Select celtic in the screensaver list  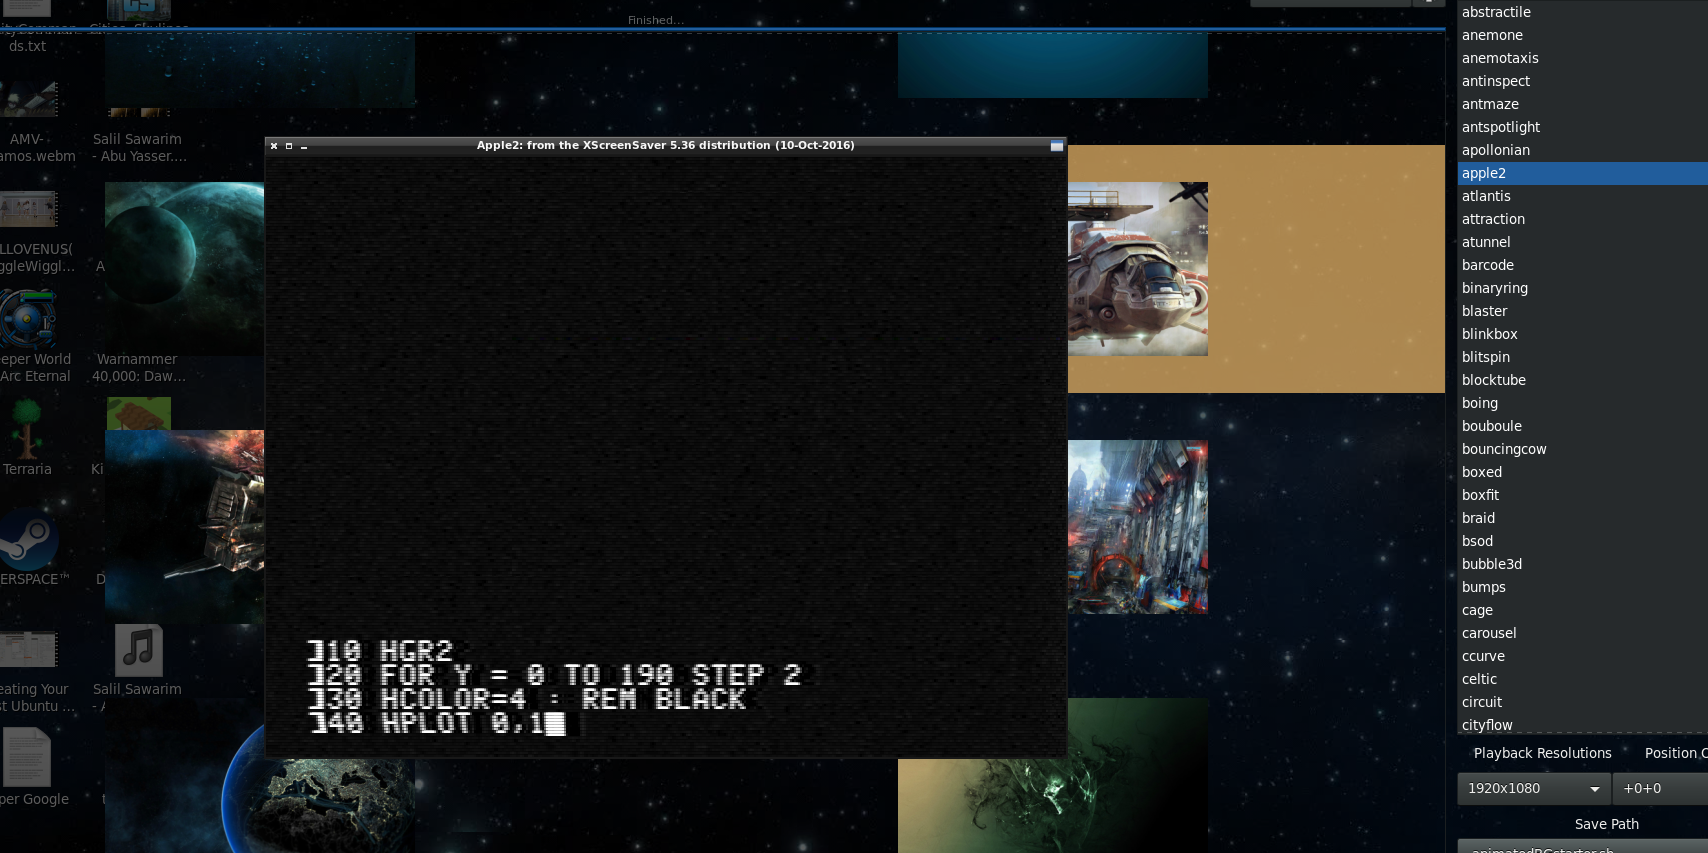(1582, 679)
